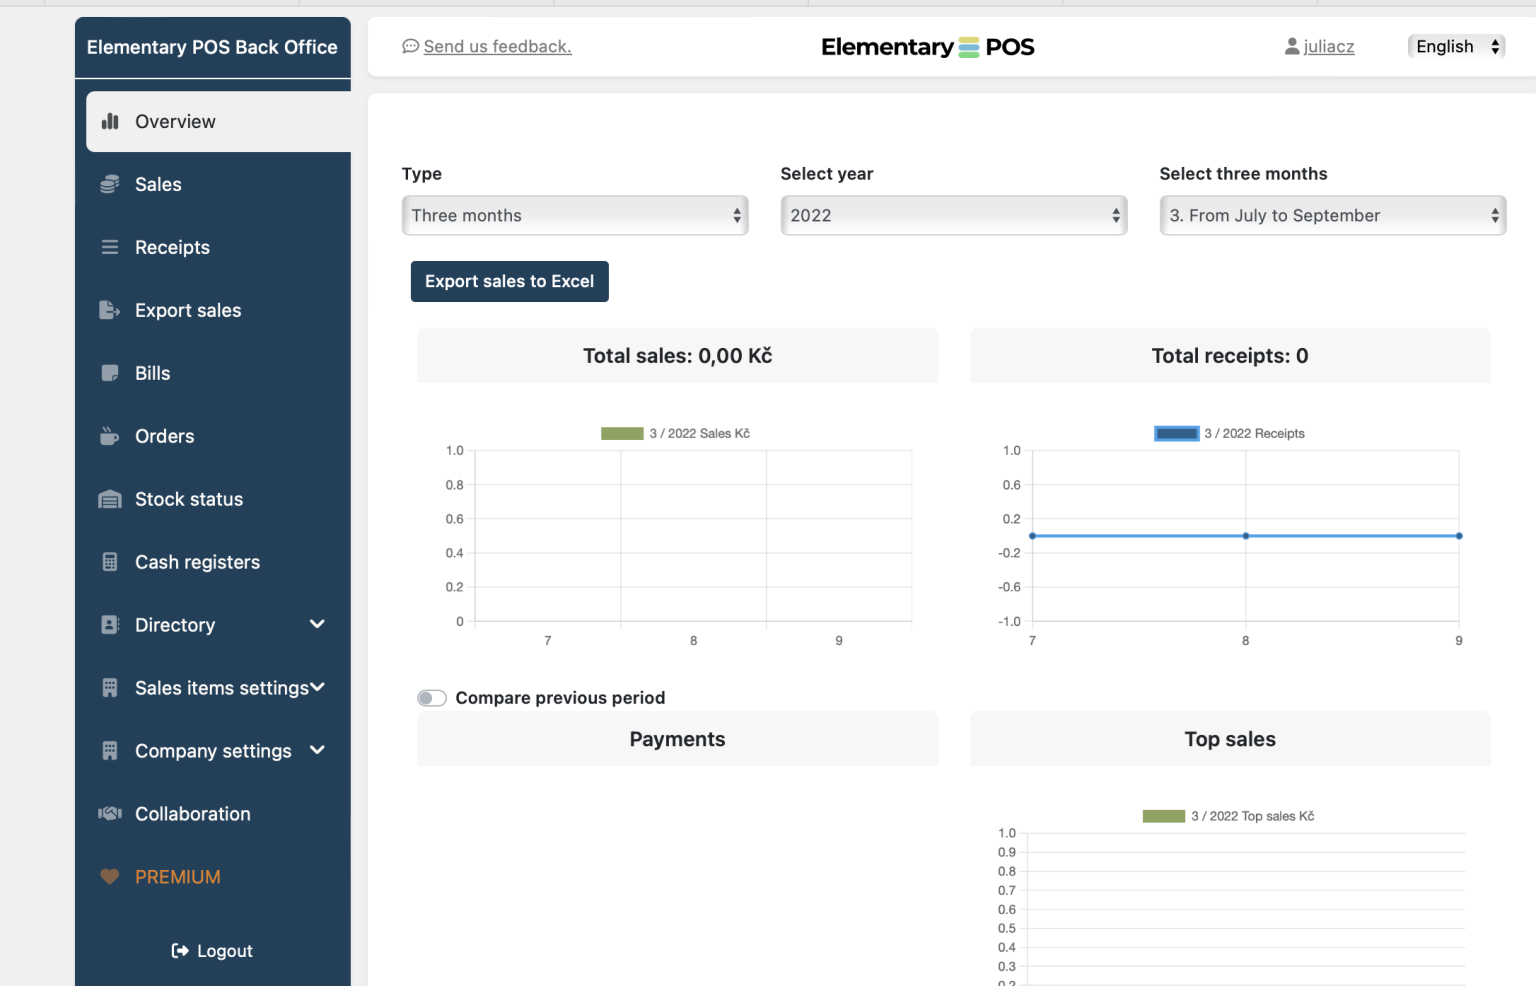1536x986 pixels.
Task: Open the juliacz account link
Action: (x=1329, y=46)
